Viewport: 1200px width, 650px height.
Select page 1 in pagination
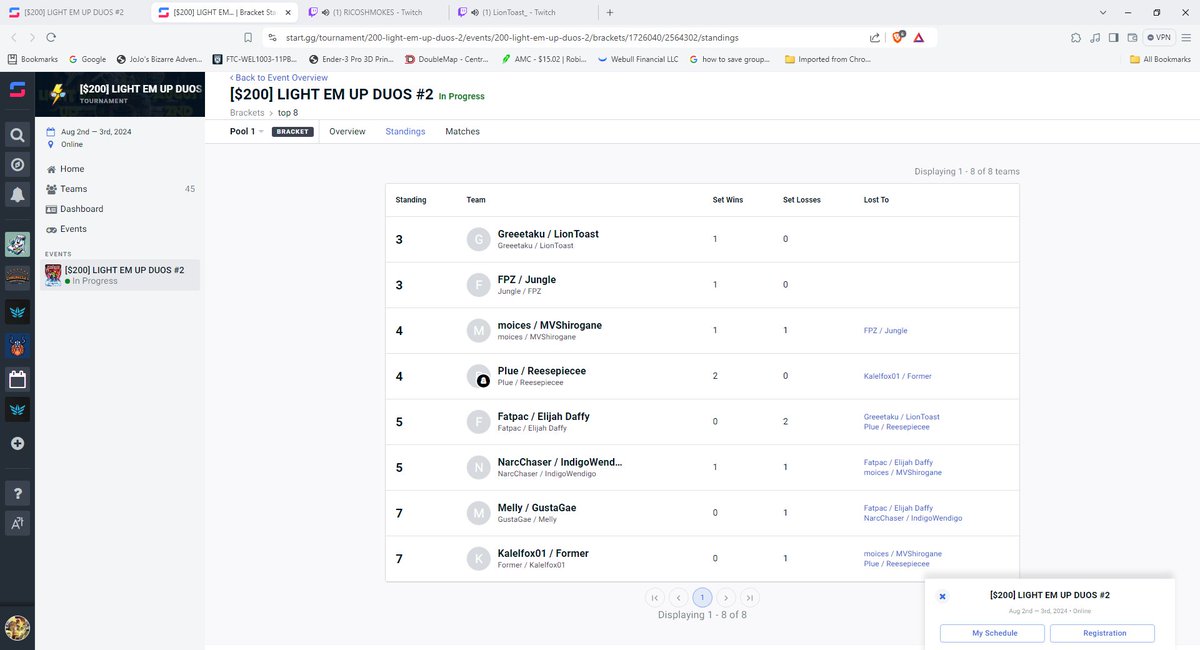(x=702, y=598)
